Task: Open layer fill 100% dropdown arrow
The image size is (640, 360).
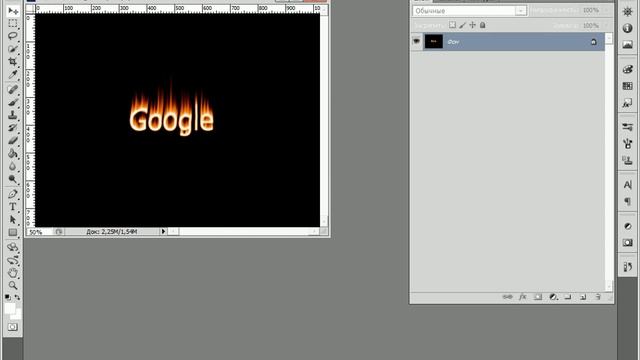Action: point(607,25)
